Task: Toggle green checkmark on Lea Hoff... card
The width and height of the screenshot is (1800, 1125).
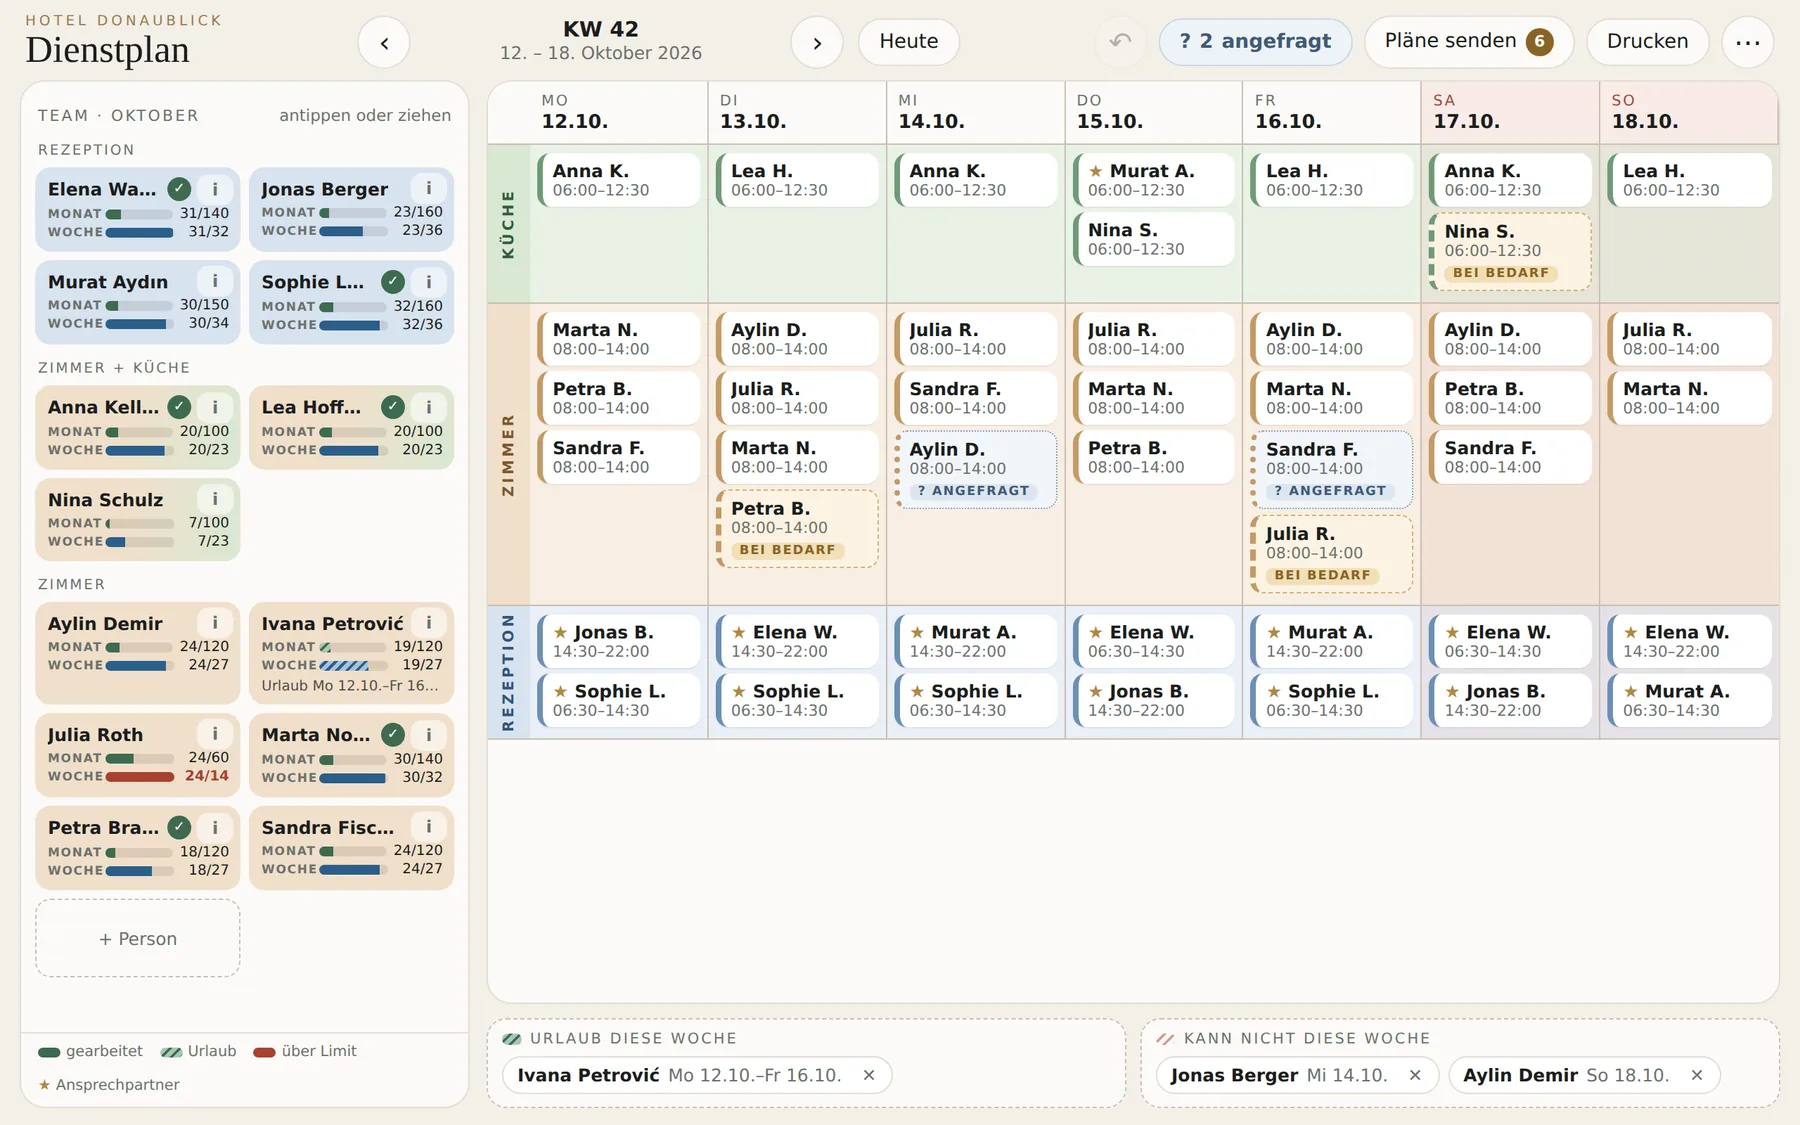Action: [x=393, y=407]
